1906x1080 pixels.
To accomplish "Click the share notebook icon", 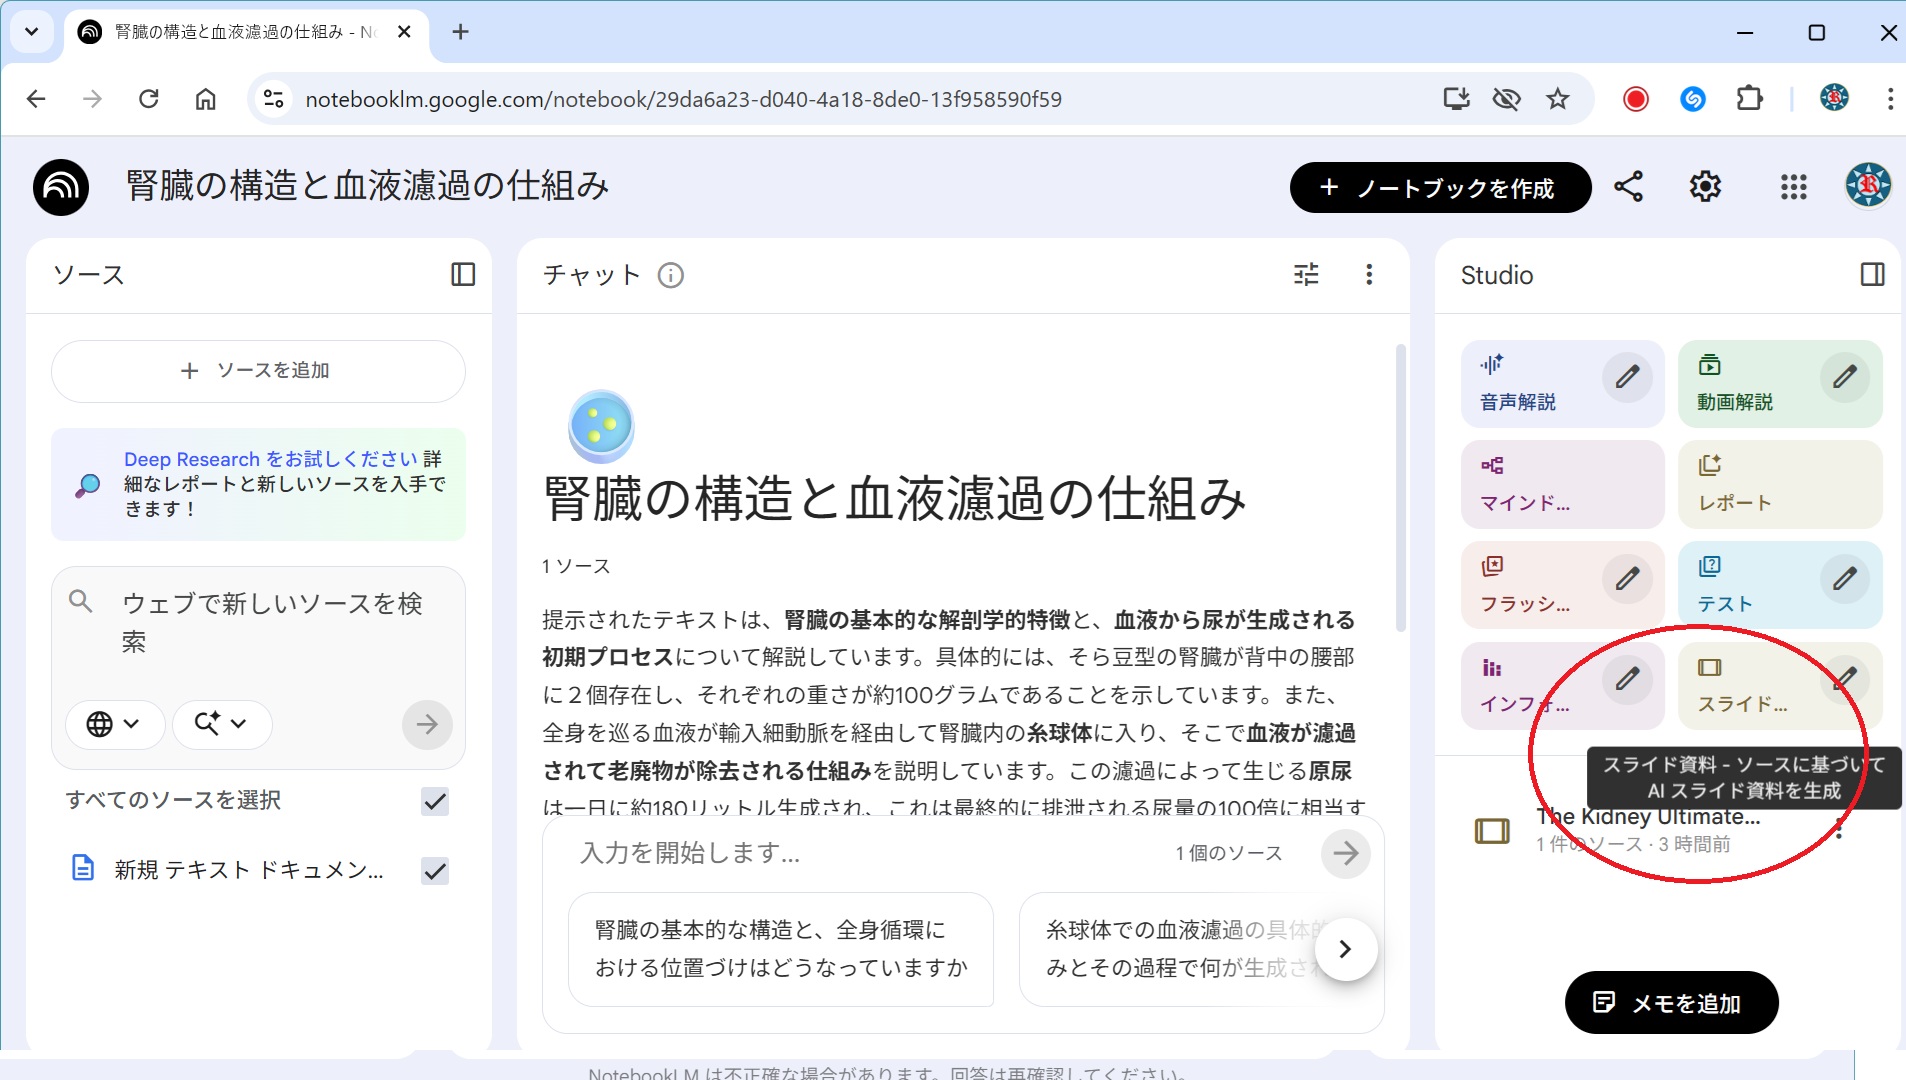I will point(1628,187).
